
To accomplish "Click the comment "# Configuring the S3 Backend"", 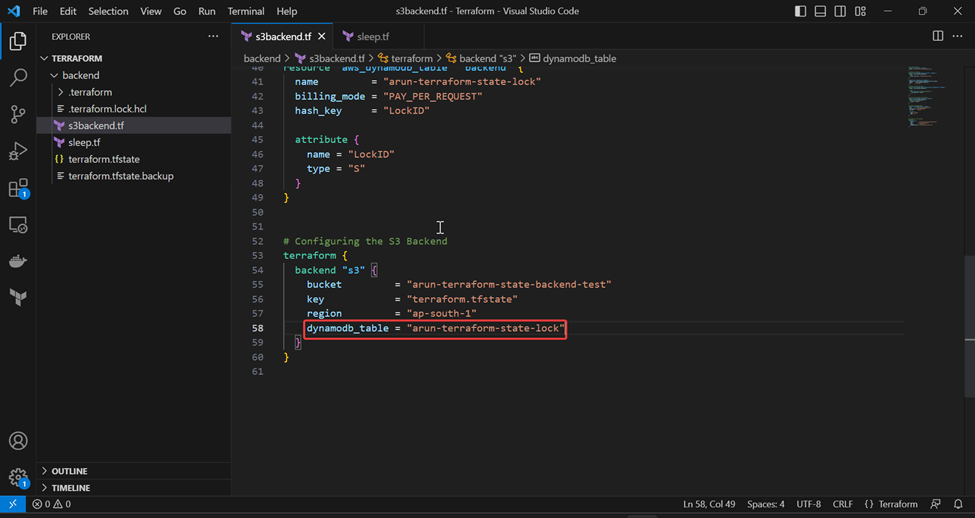I will coord(365,241).
